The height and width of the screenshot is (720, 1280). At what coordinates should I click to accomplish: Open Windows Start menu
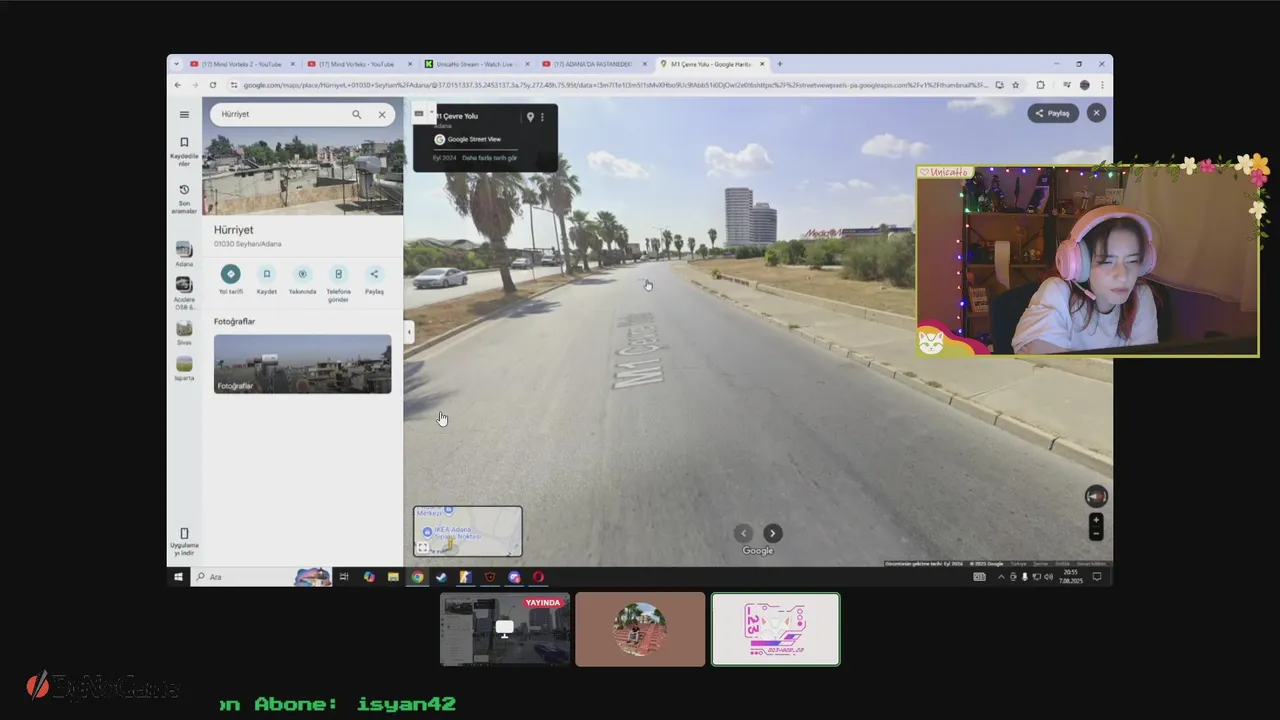click(179, 577)
